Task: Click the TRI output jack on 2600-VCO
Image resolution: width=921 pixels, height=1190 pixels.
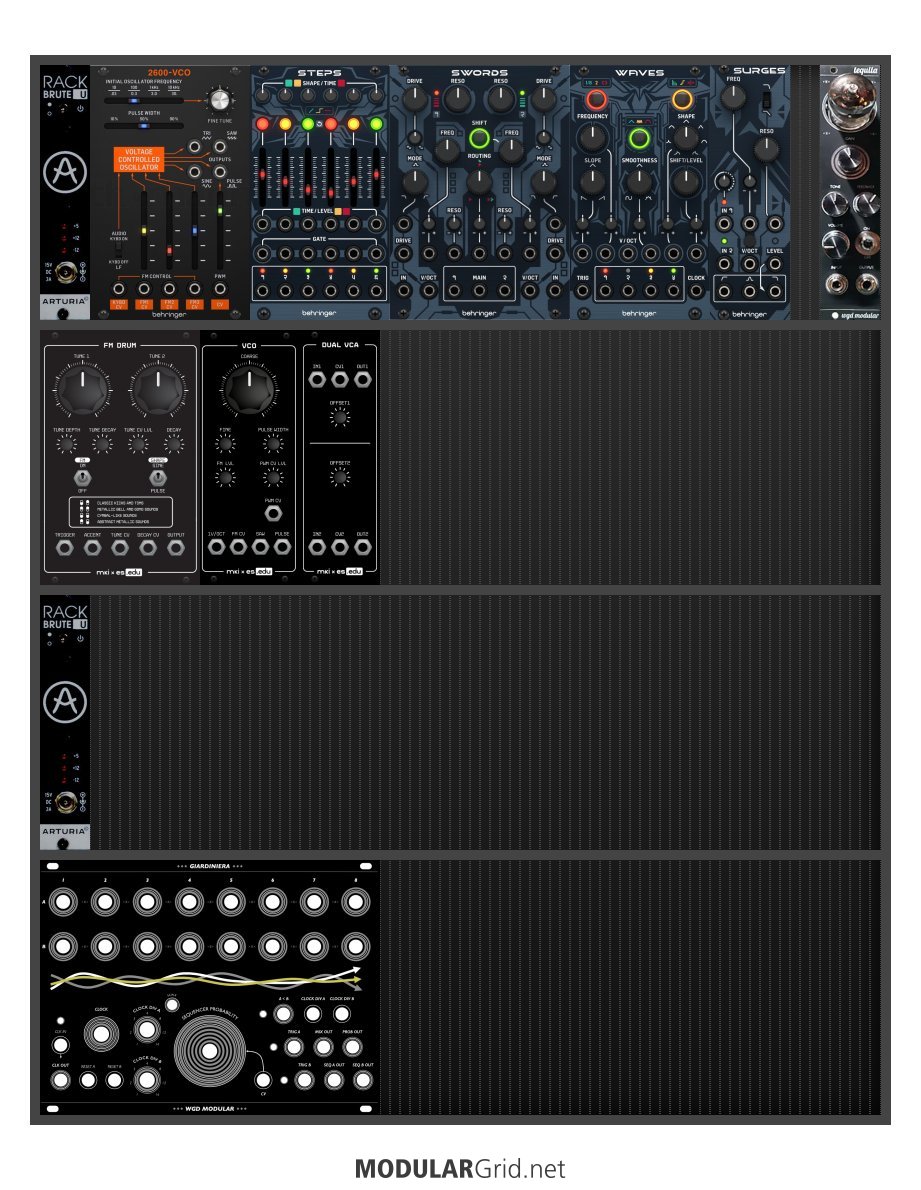Action: point(195,146)
